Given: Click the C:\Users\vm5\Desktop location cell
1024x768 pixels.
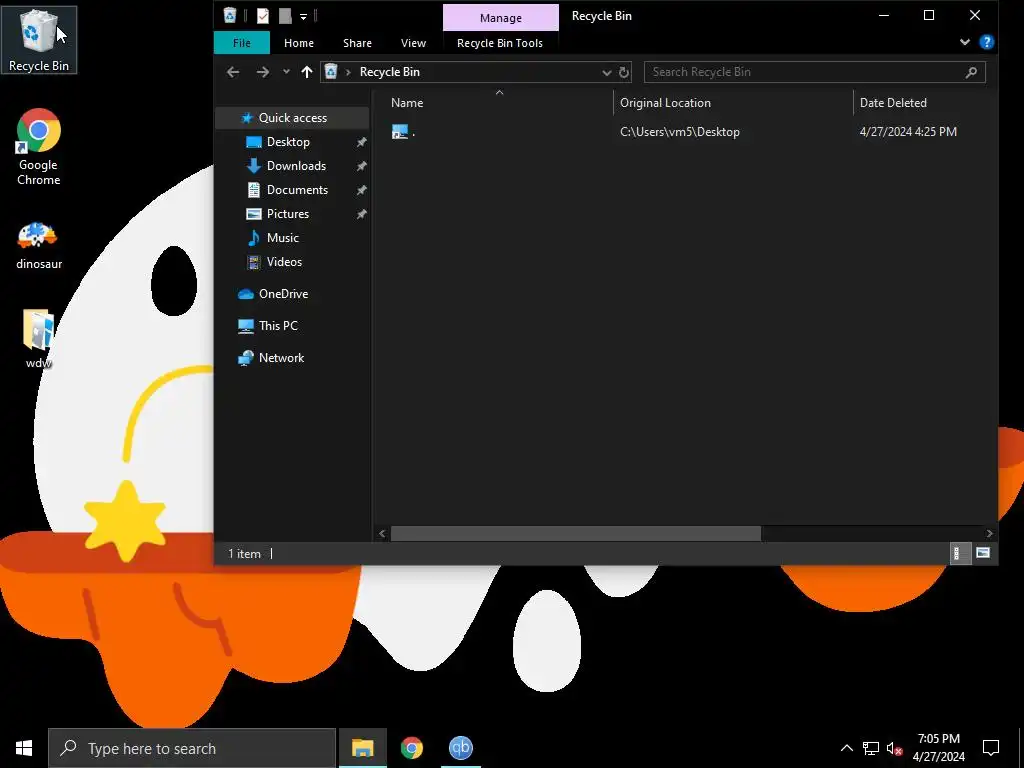Looking at the screenshot, I should coord(680,132).
